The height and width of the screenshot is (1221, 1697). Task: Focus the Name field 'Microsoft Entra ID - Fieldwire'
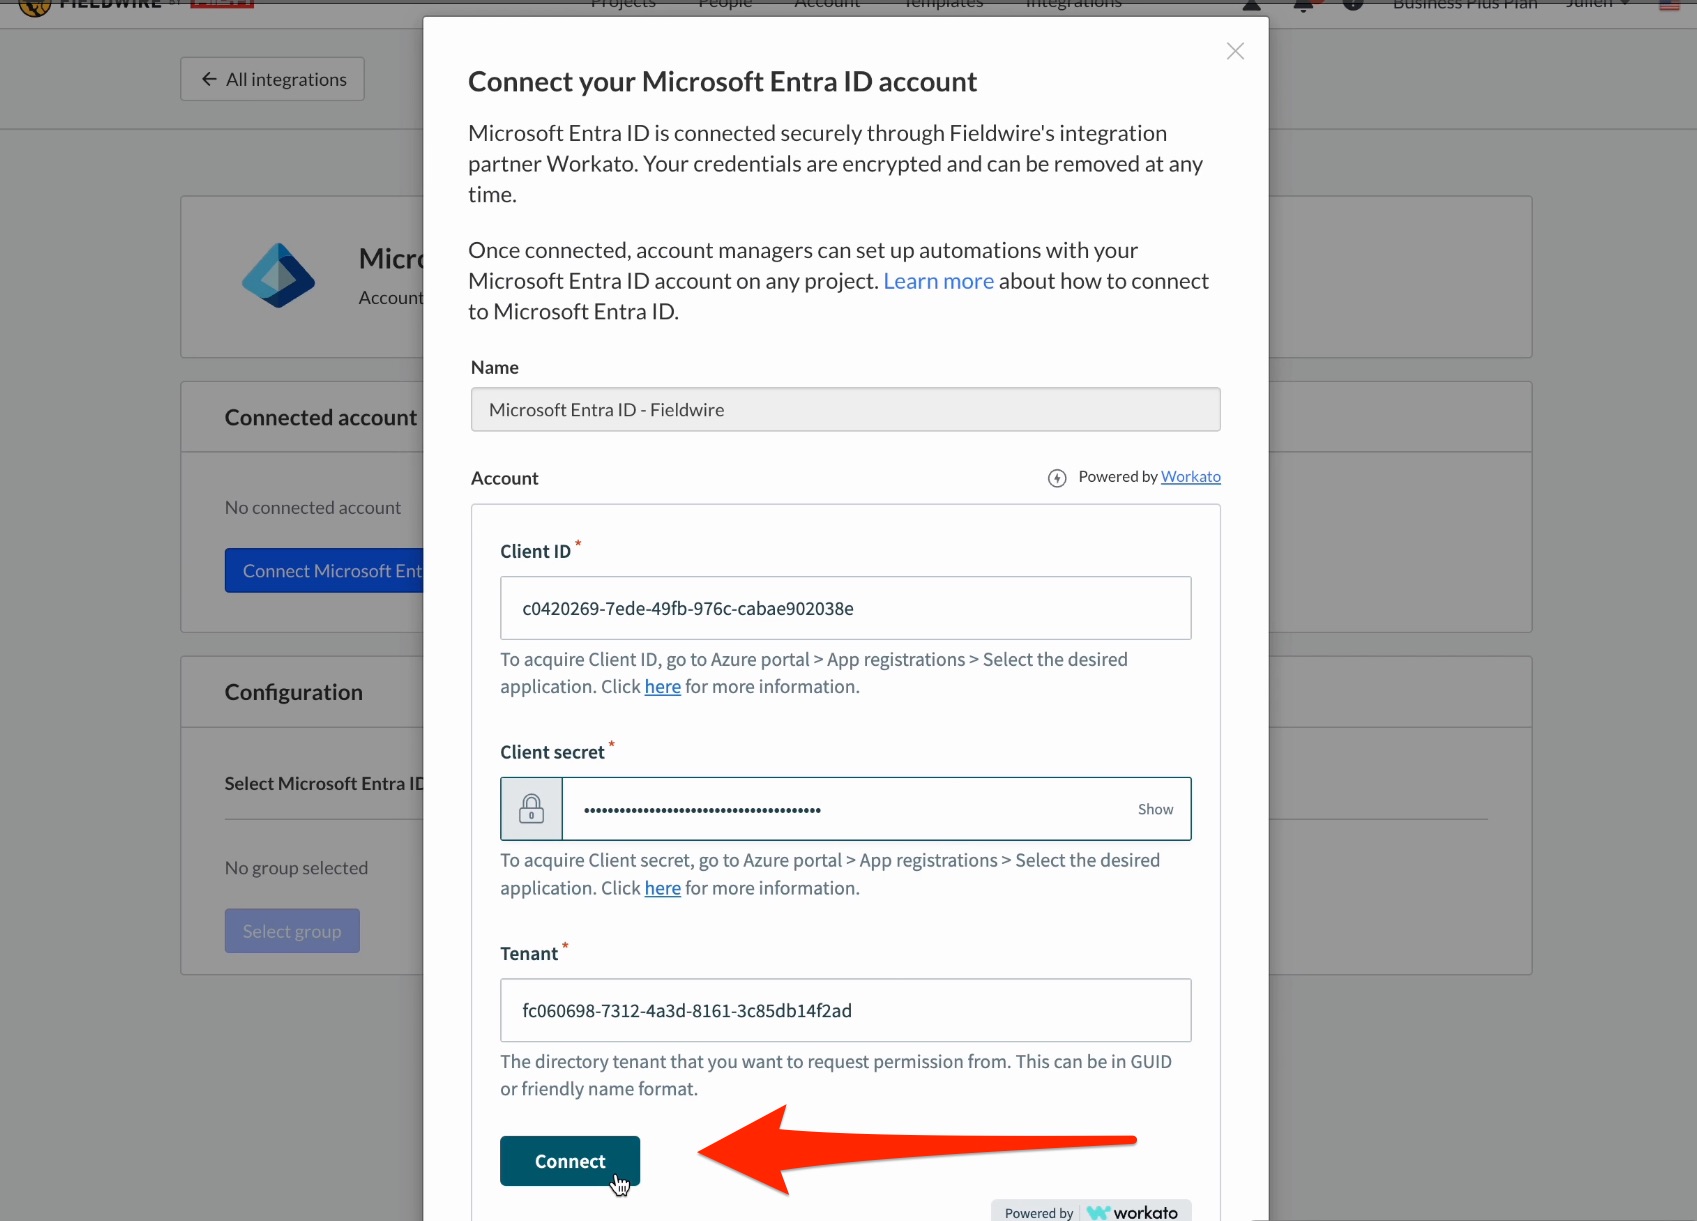click(845, 410)
